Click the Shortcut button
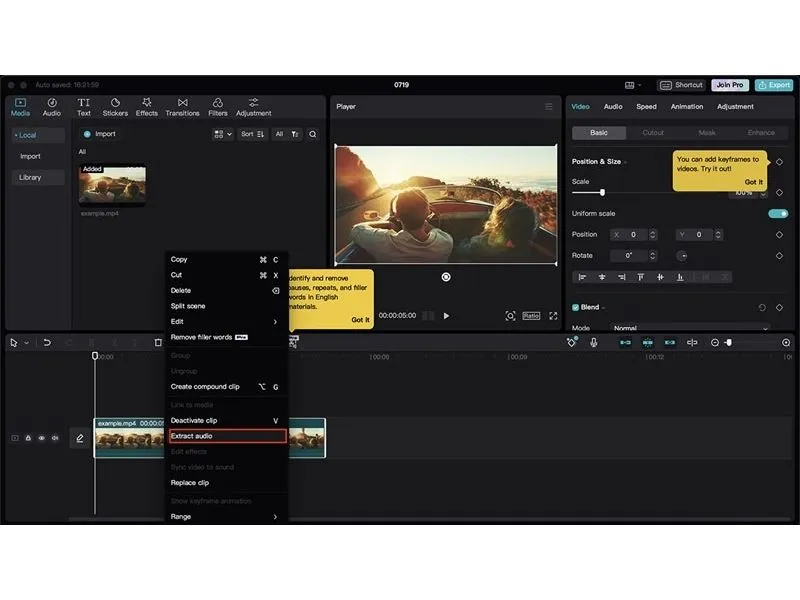 (x=682, y=85)
